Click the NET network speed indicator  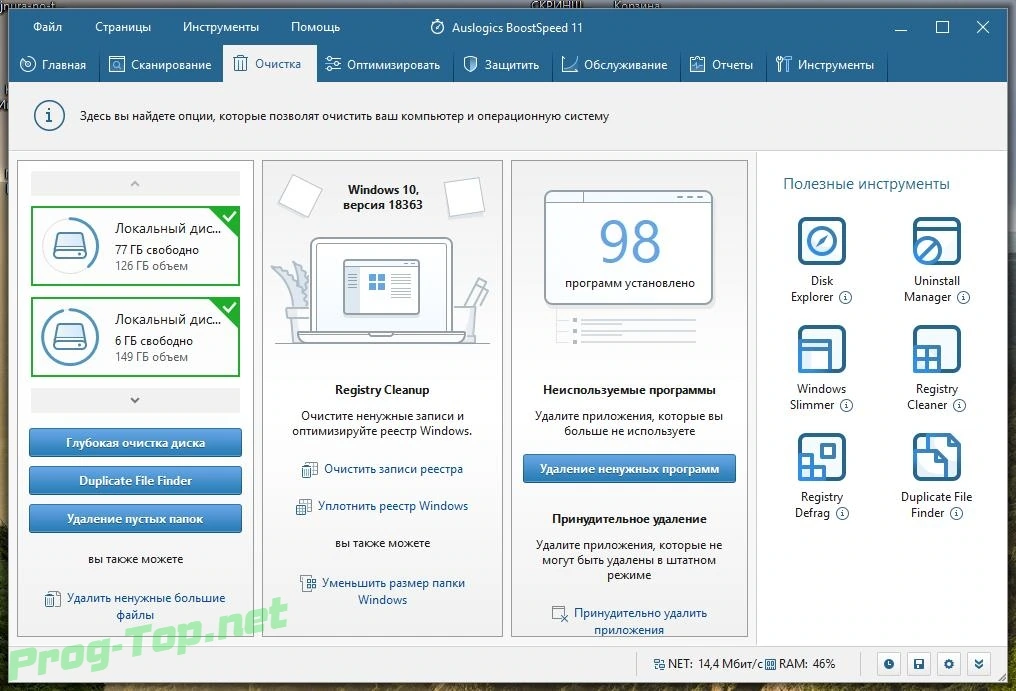[708, 664]
